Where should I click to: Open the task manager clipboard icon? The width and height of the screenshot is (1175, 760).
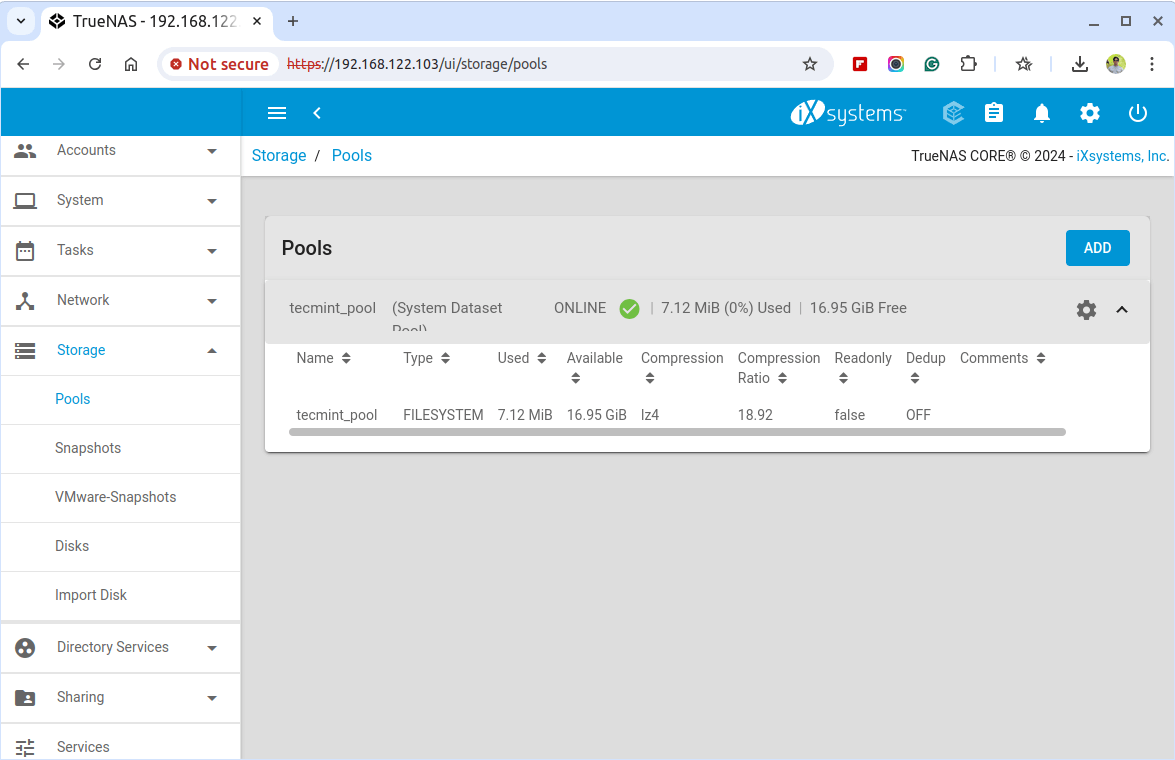click(x=994, y=113)
